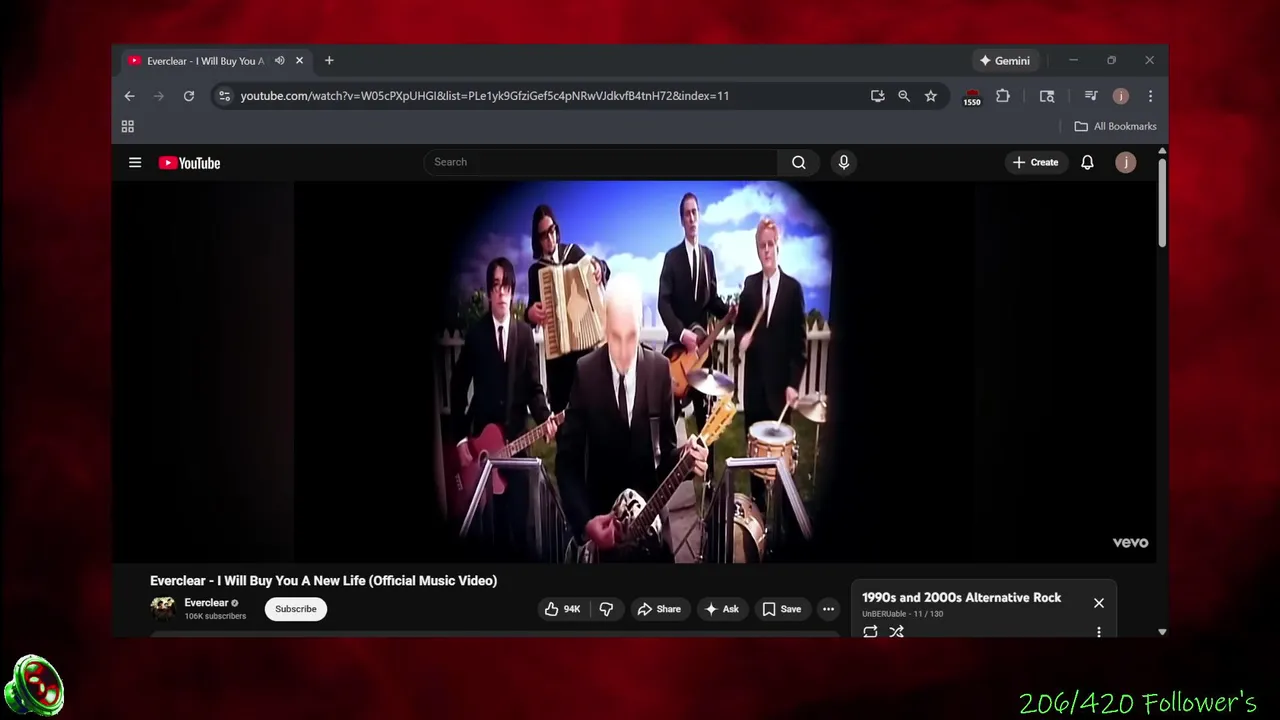Open the zoom magnifier in address bar

tap(904, 96)
